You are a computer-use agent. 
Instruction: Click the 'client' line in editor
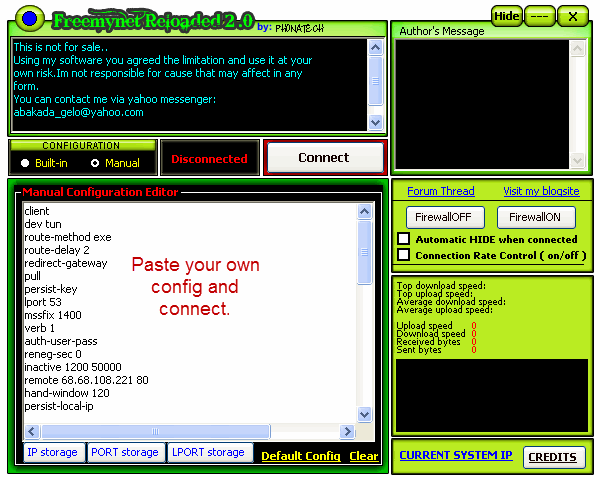click(x=37, y=211)
